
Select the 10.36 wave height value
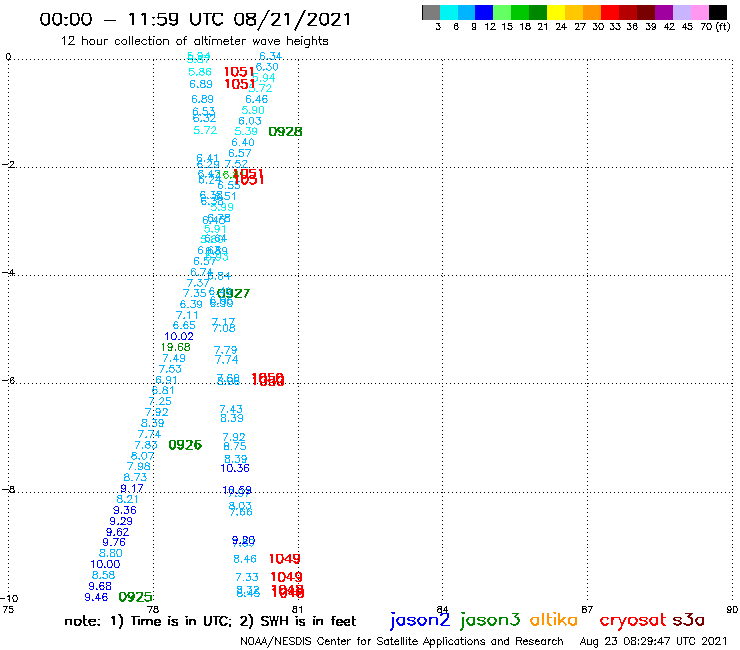tap(235, 468)
